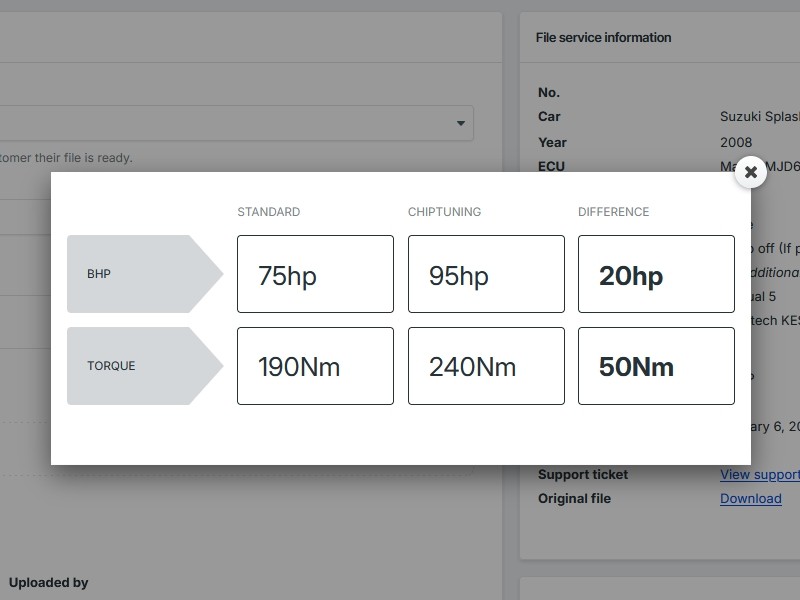Click the Original file label
This screenshot has width=800, height=600.
pyautogui.click(x=574, y=498)
